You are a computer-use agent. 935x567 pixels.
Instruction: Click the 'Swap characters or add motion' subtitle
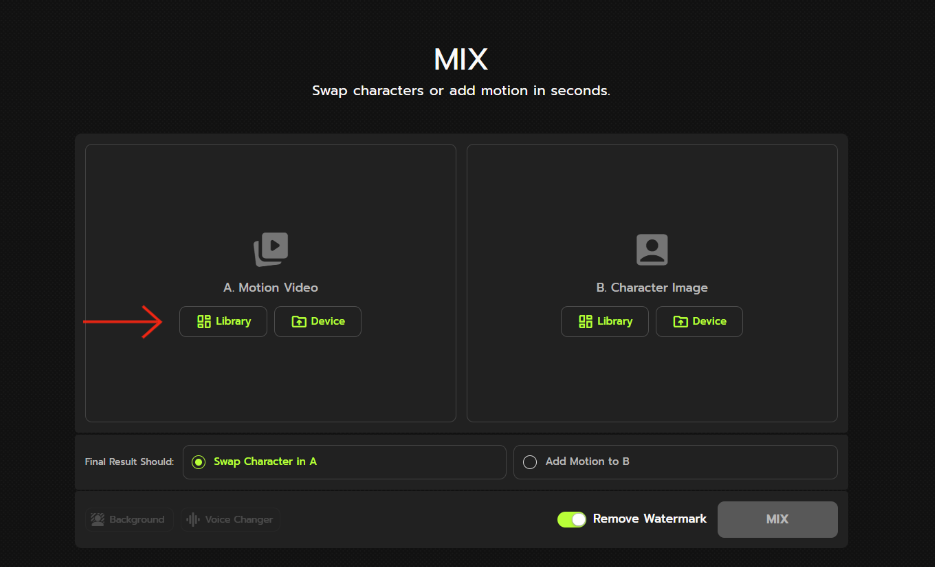pyautogui.click(x=461, y=91)
